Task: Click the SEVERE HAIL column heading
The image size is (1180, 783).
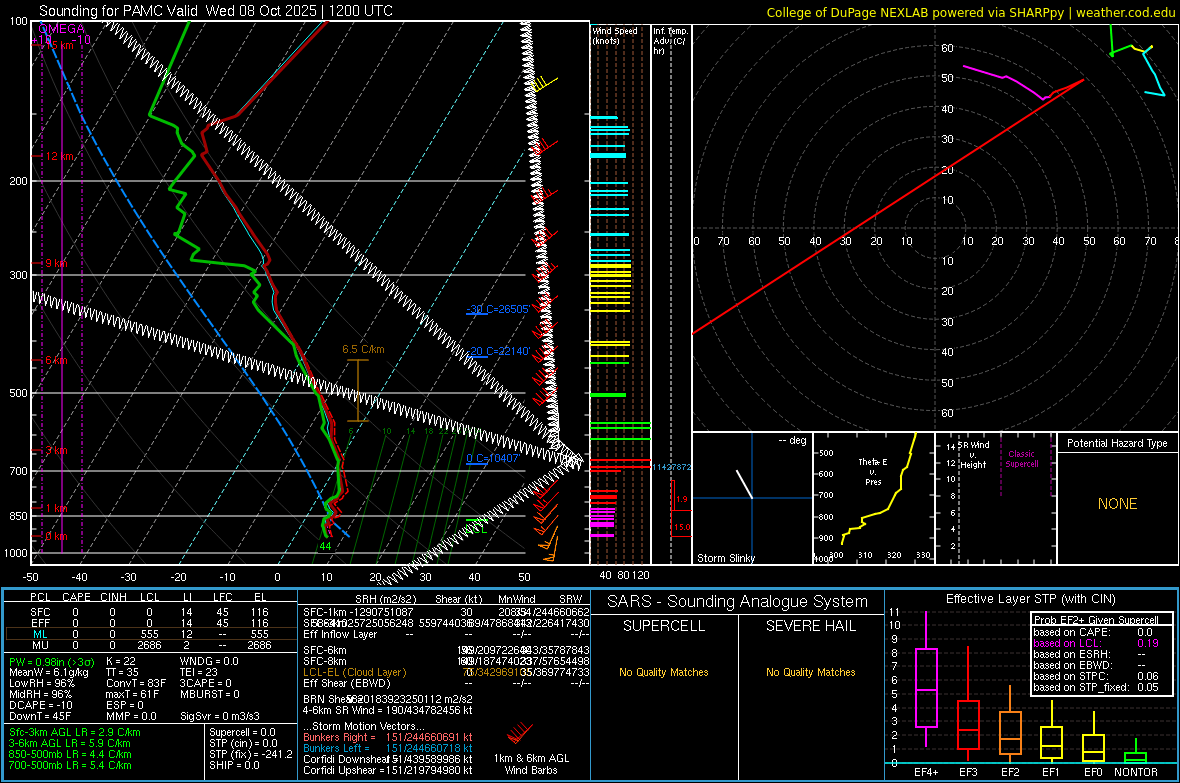Action: click(810, 626)
